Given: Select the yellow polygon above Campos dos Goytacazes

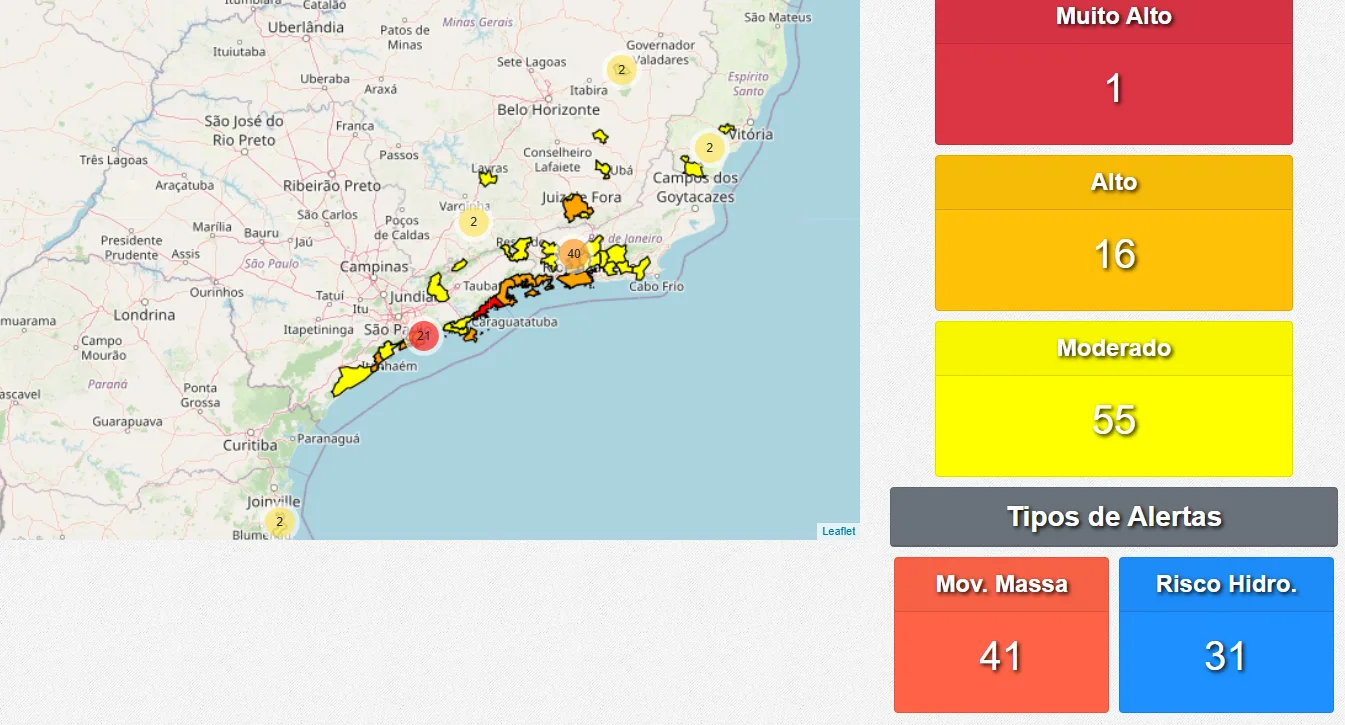Looking at the screenshot, I should click(693, 167).
